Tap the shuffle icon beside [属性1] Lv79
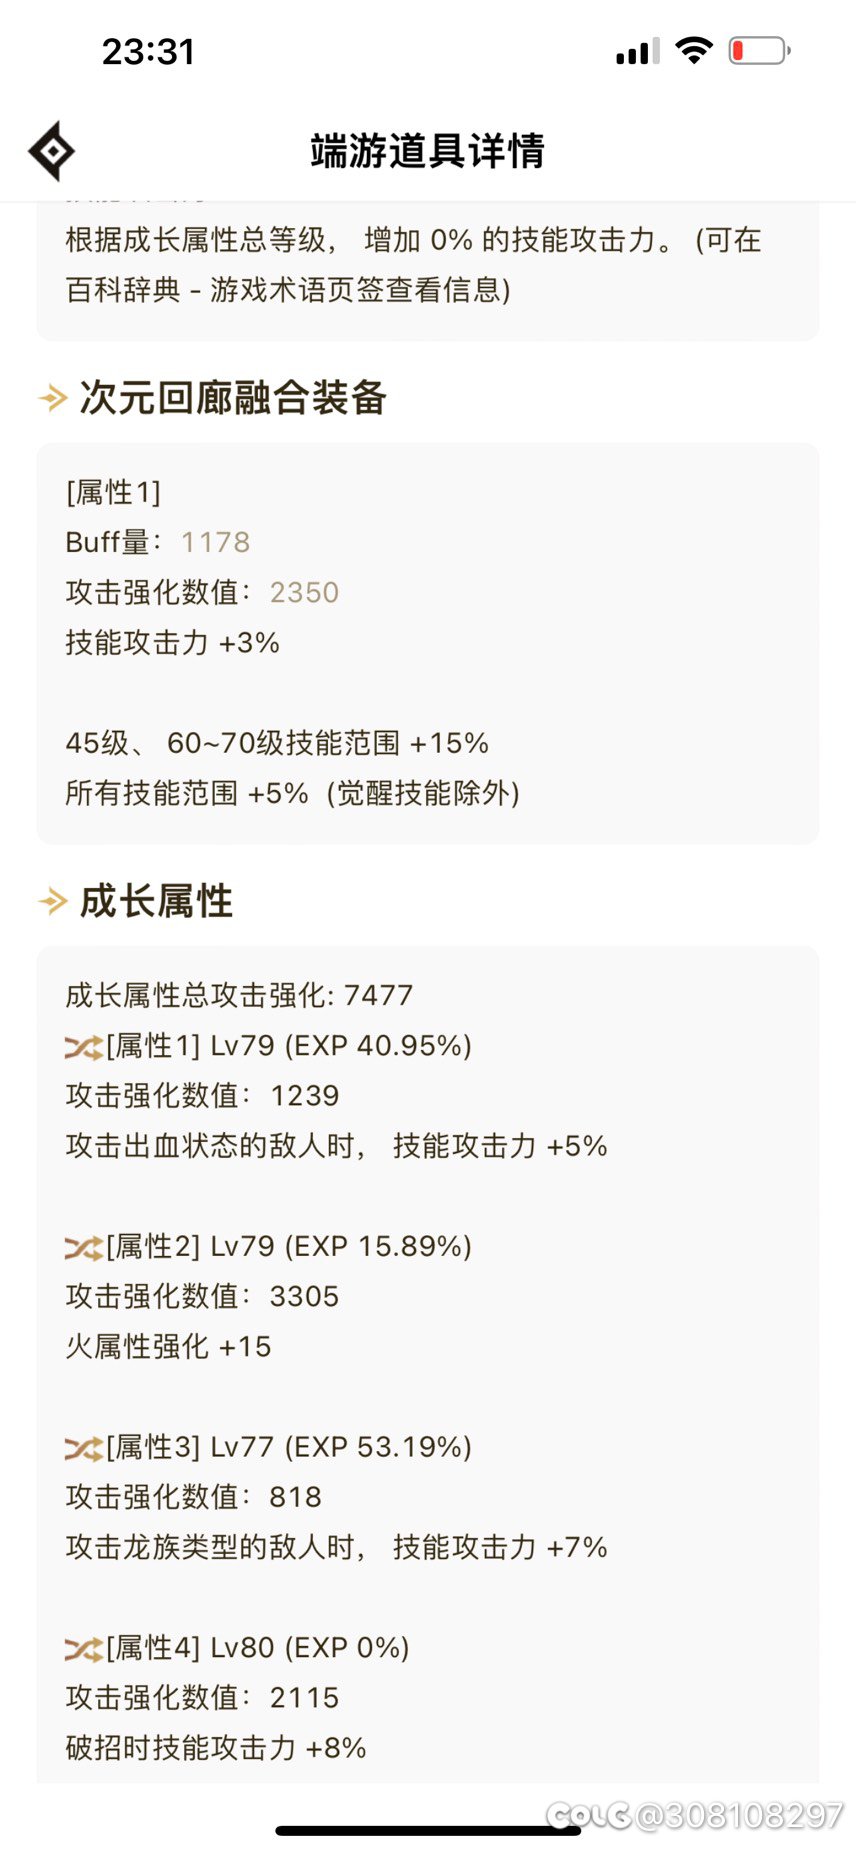Viewport: 856px width, 1852px height. (x=84, y=1046)
